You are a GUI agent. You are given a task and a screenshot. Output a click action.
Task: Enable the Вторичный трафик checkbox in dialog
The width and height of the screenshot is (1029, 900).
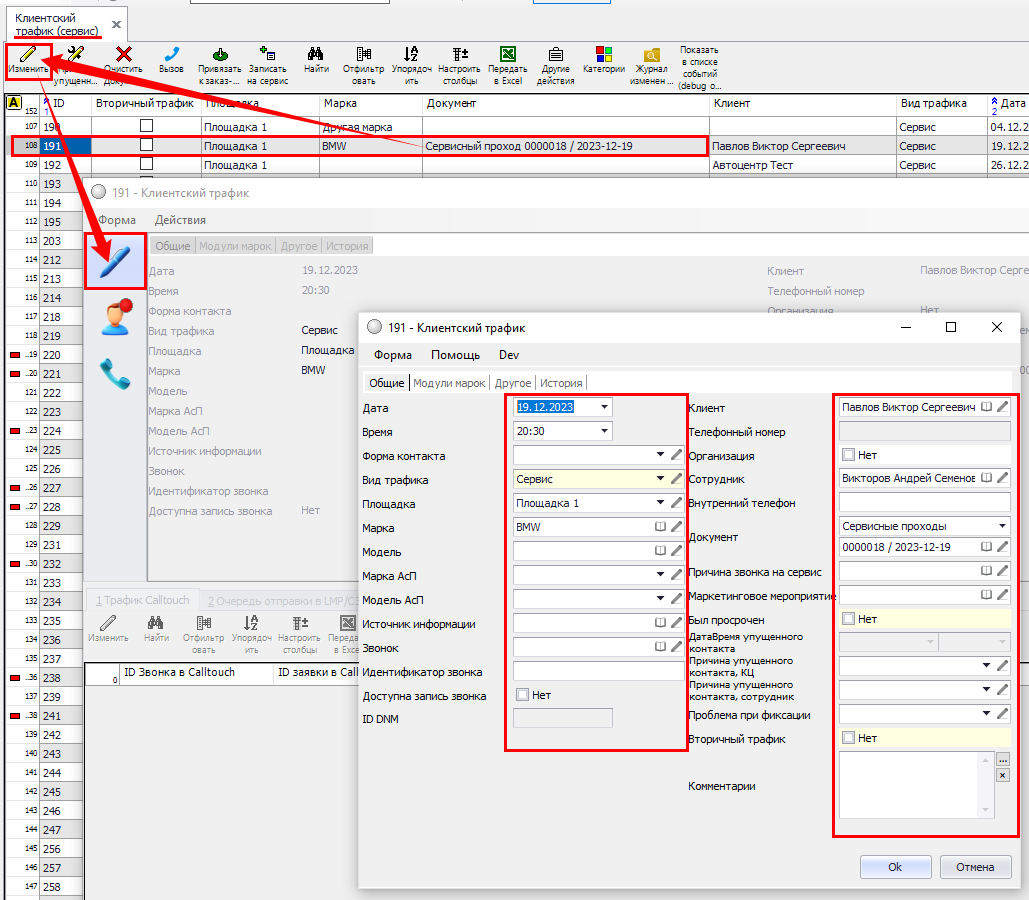click(849, 738)
